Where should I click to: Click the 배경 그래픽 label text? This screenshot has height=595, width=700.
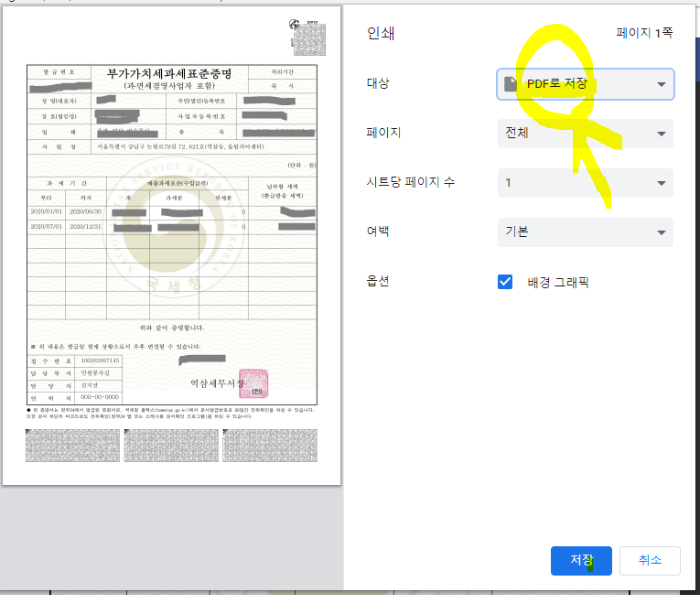558,282
